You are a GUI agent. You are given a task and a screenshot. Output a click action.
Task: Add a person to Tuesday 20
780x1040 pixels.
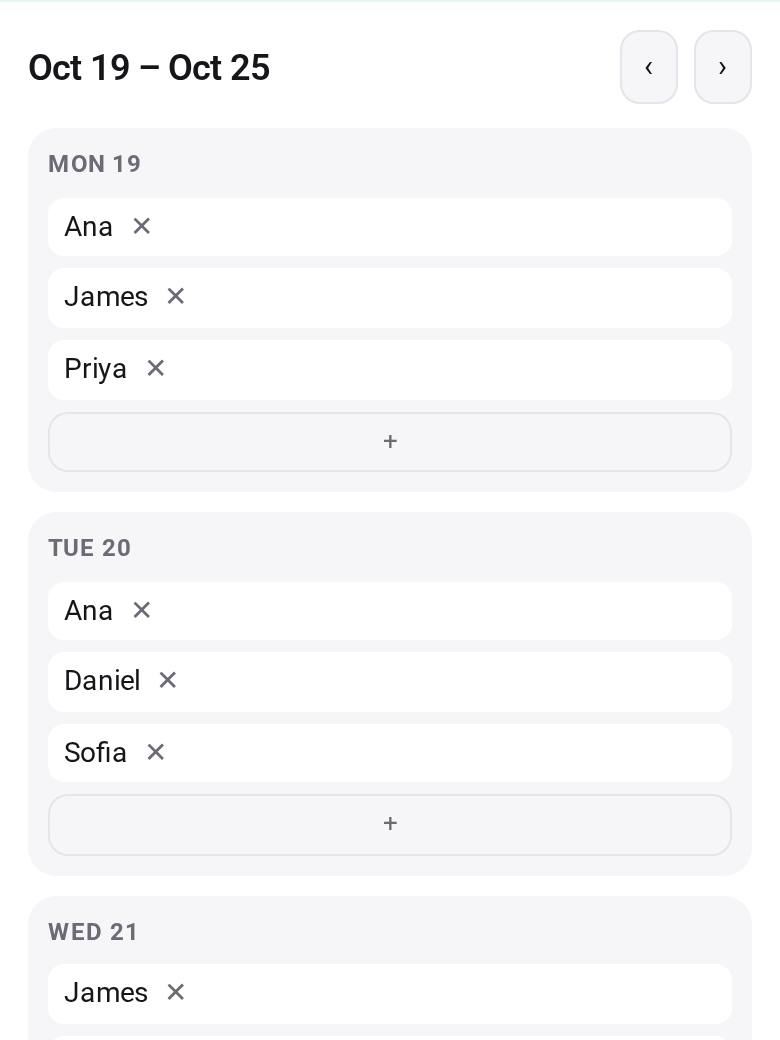pos(390,824)
